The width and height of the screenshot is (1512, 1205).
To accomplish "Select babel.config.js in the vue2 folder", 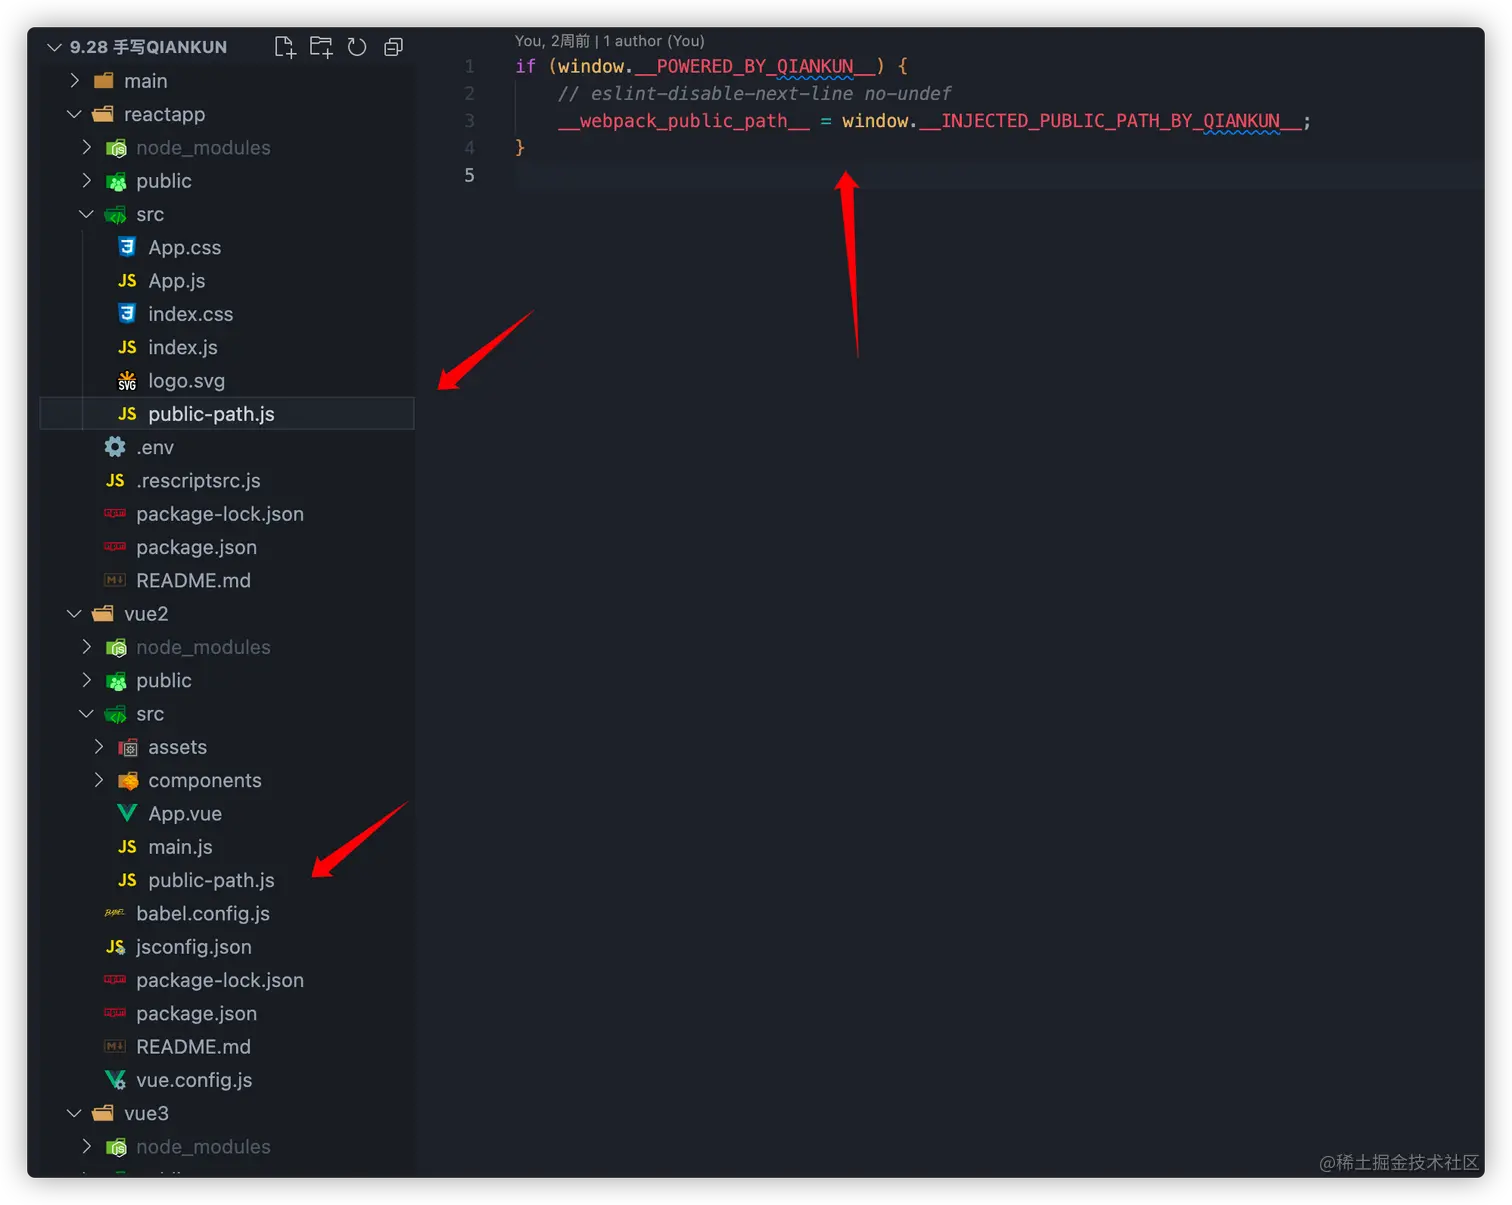I will point(203,914).
